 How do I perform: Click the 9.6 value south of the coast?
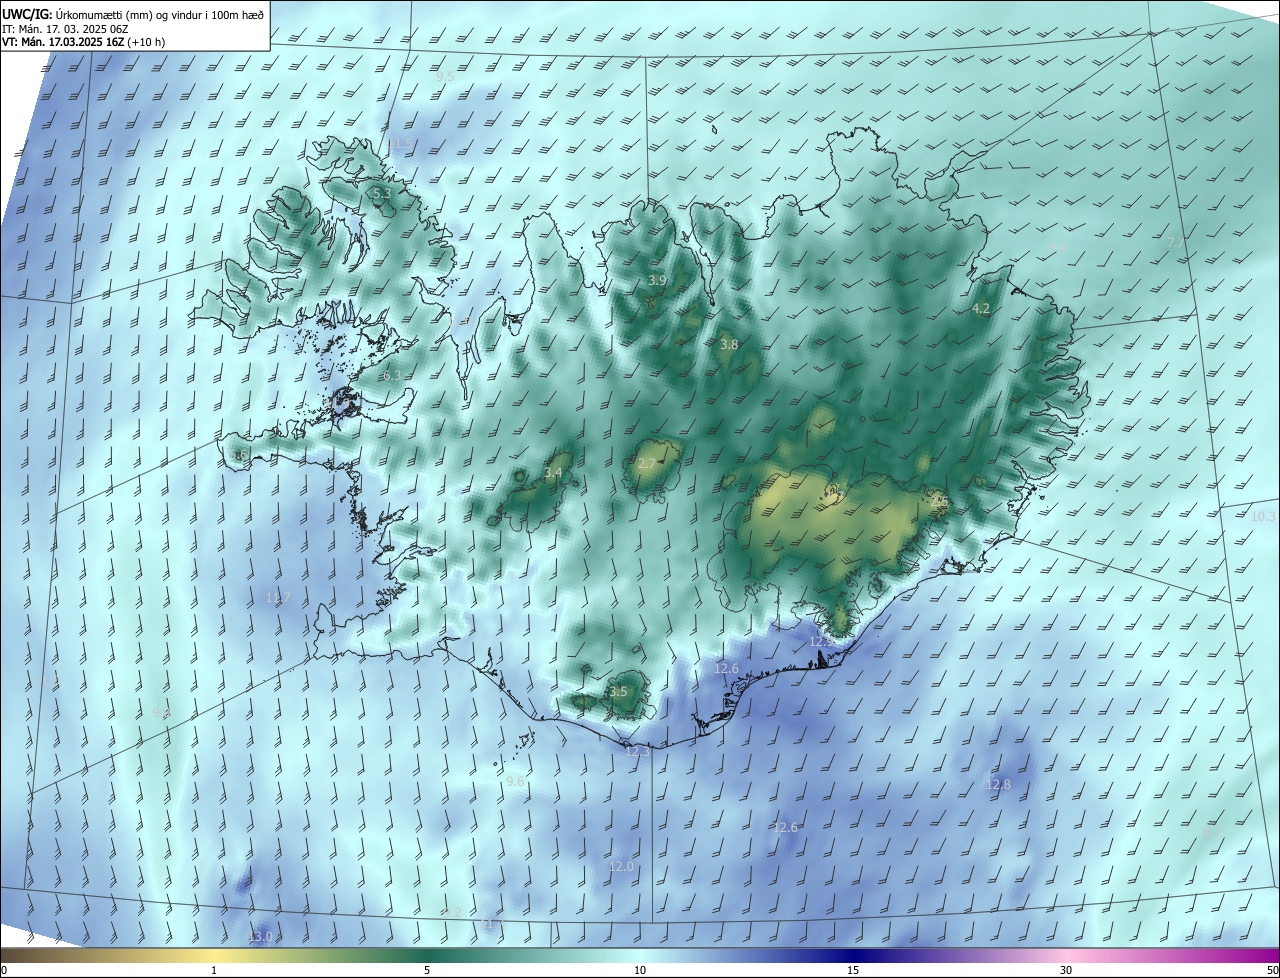(x=515, y=782)
